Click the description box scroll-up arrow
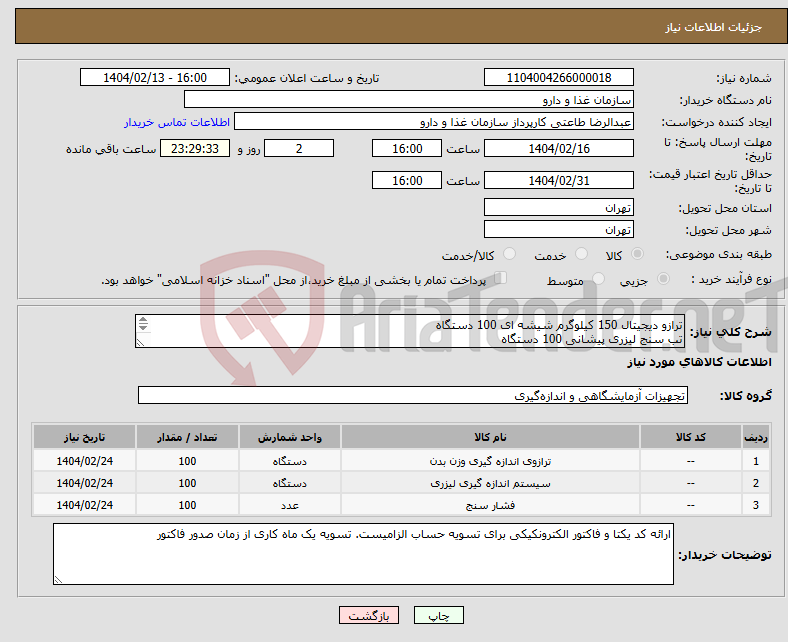 point(143,320)
